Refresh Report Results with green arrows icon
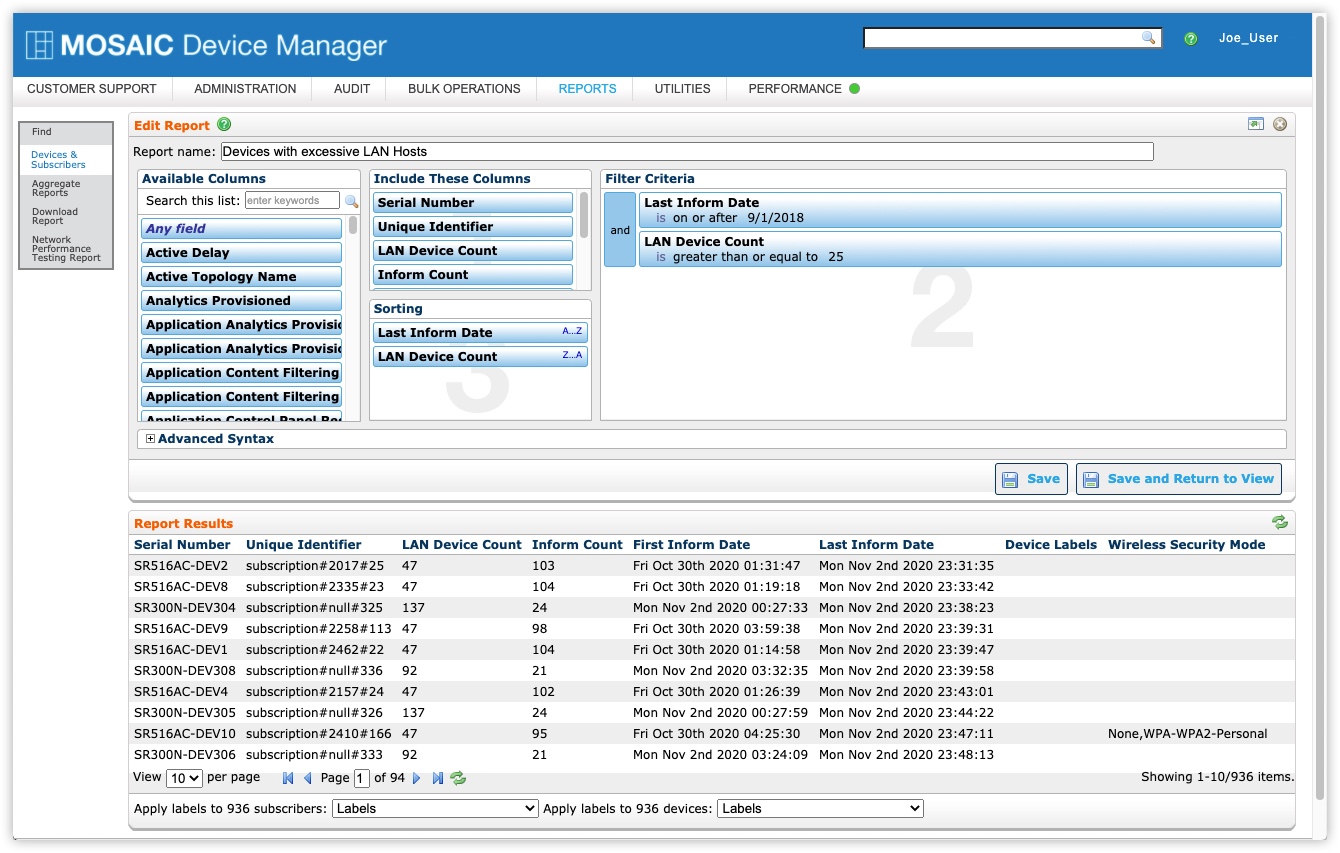The width and height of the screenshot is (1340, 853). (1280, 522)
